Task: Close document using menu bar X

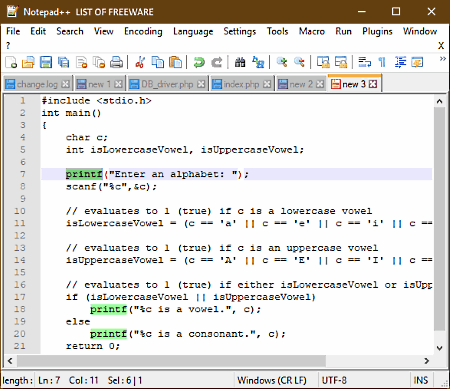Action: coord(441,45)
